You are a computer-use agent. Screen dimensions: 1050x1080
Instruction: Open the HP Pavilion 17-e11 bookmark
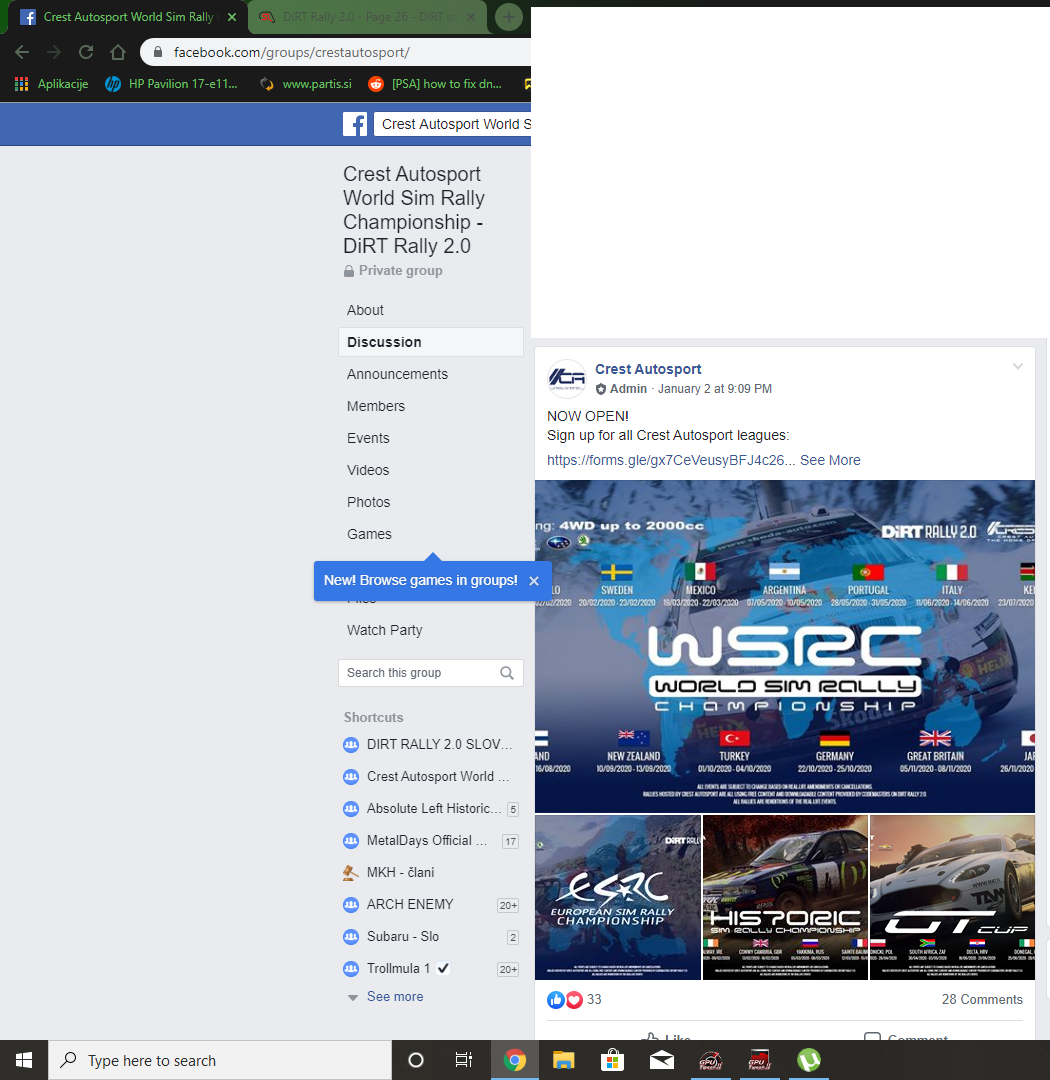pos(171,84)
